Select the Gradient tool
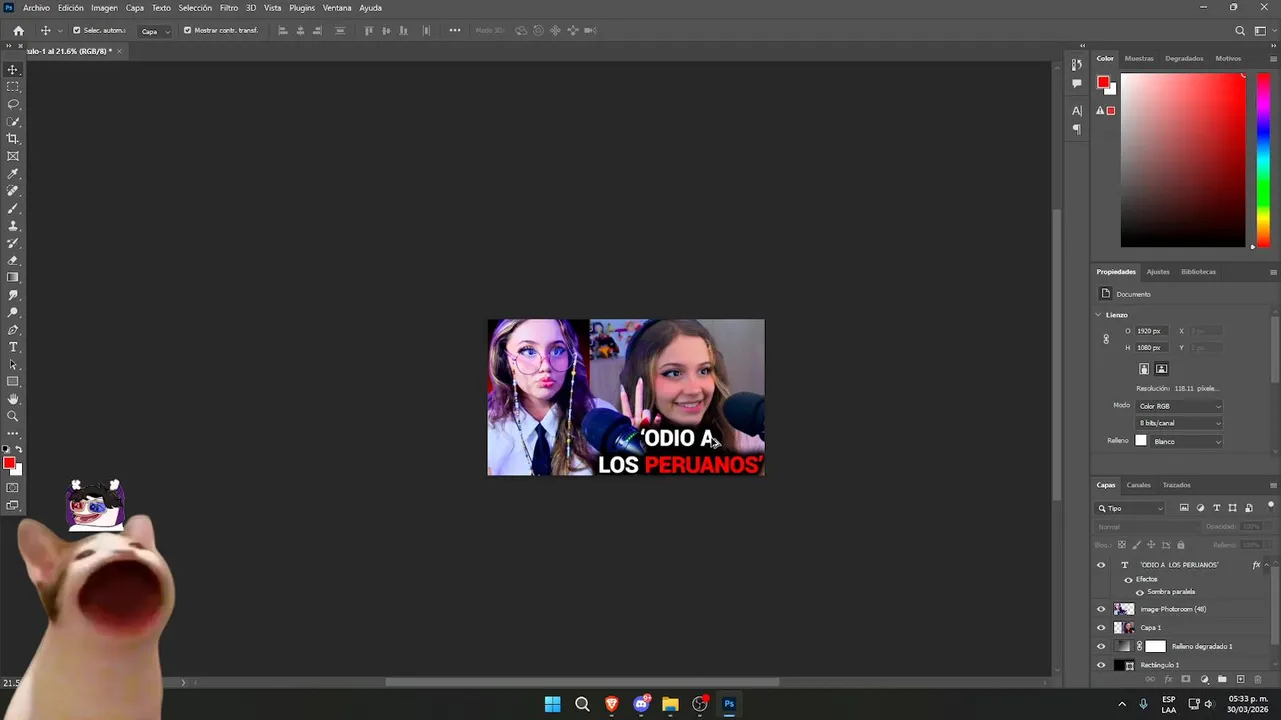Image resolution: width=1281 pixels, height=720 pixels. pyautogui.click(x=13, y=278)
